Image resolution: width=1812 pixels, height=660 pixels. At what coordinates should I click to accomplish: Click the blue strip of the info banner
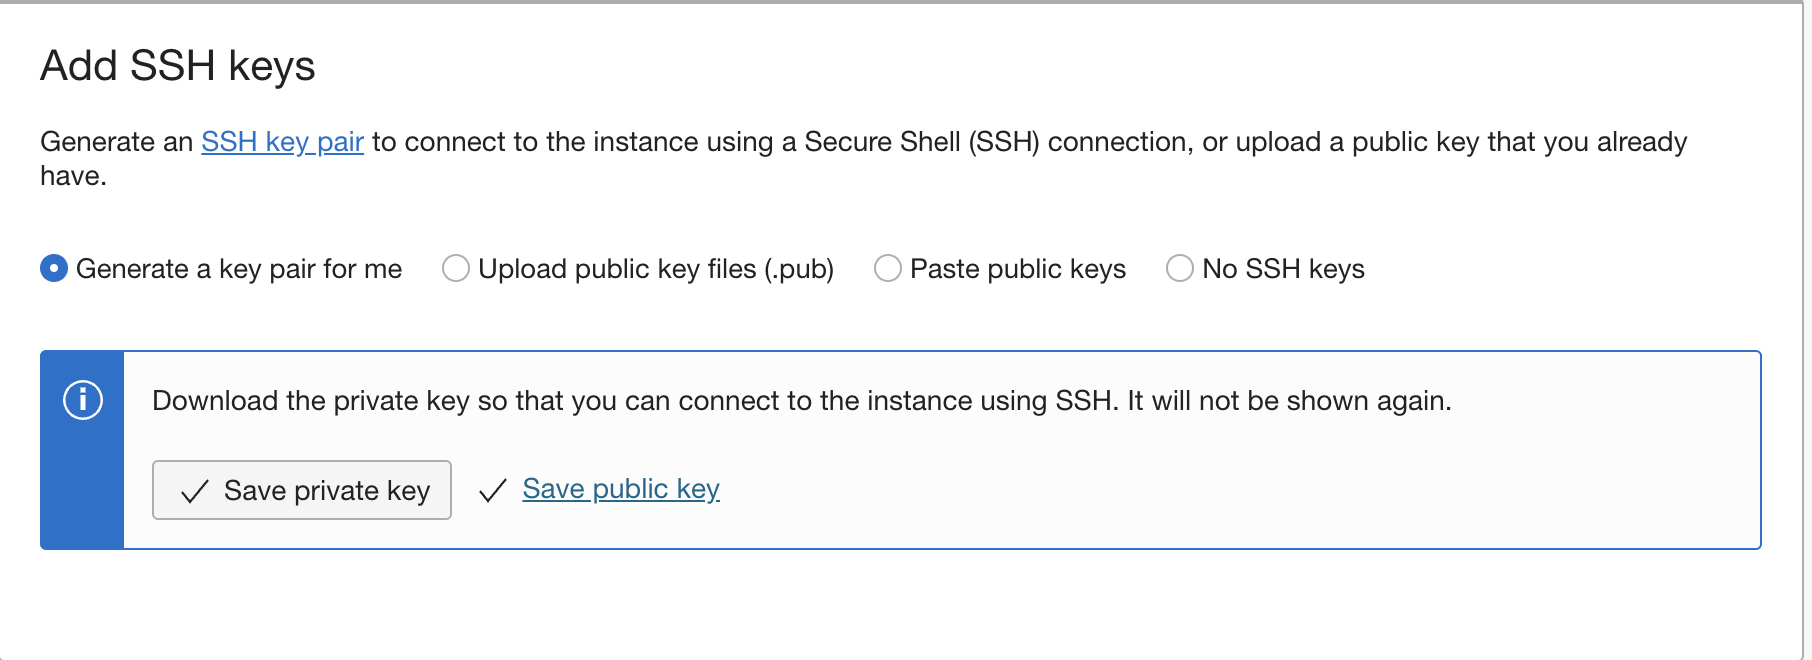82,450
